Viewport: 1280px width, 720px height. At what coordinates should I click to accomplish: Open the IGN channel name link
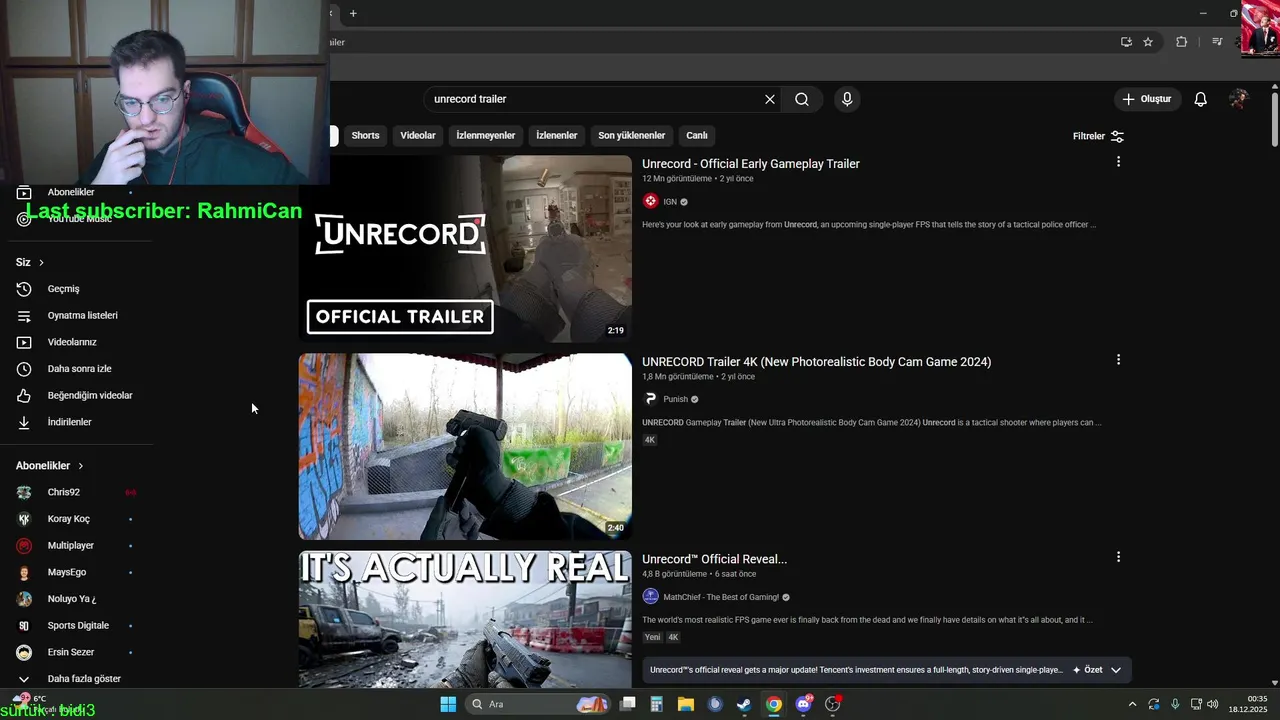[x=670, y=202]
